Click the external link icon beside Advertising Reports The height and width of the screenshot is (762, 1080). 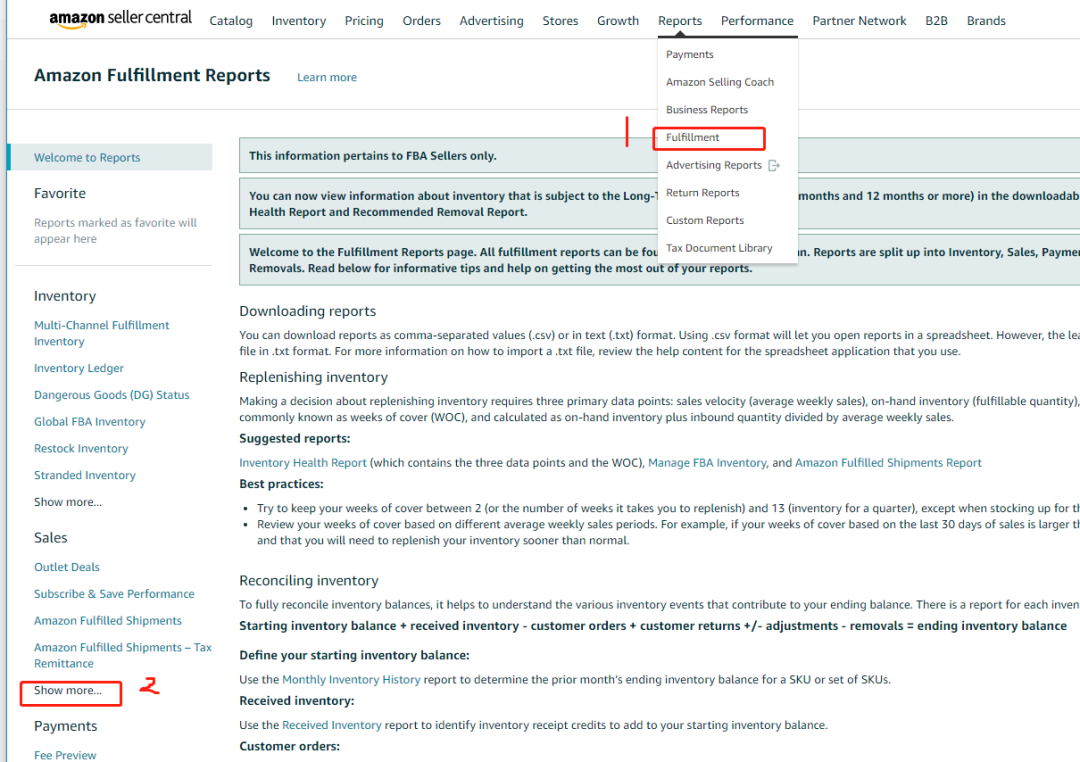pyautogui.click(x=774, y=165)
